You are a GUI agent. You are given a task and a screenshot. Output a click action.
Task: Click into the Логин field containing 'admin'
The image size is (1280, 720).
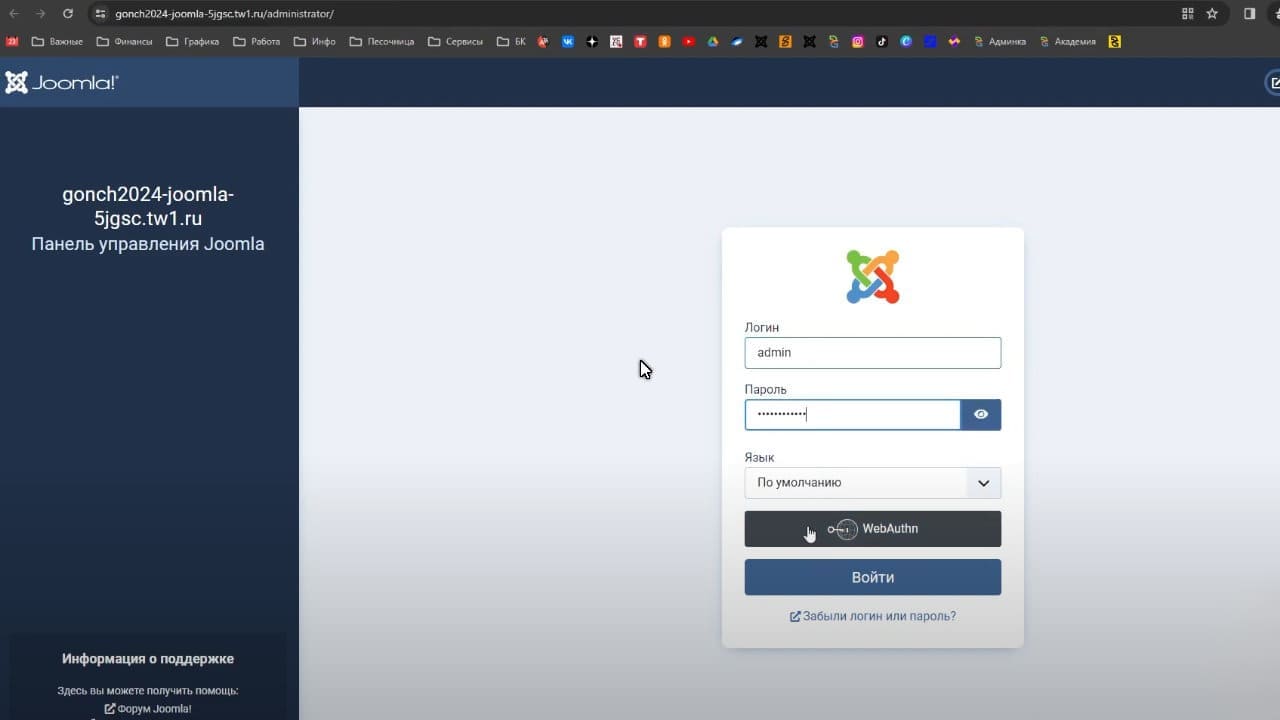pos(872,353)
